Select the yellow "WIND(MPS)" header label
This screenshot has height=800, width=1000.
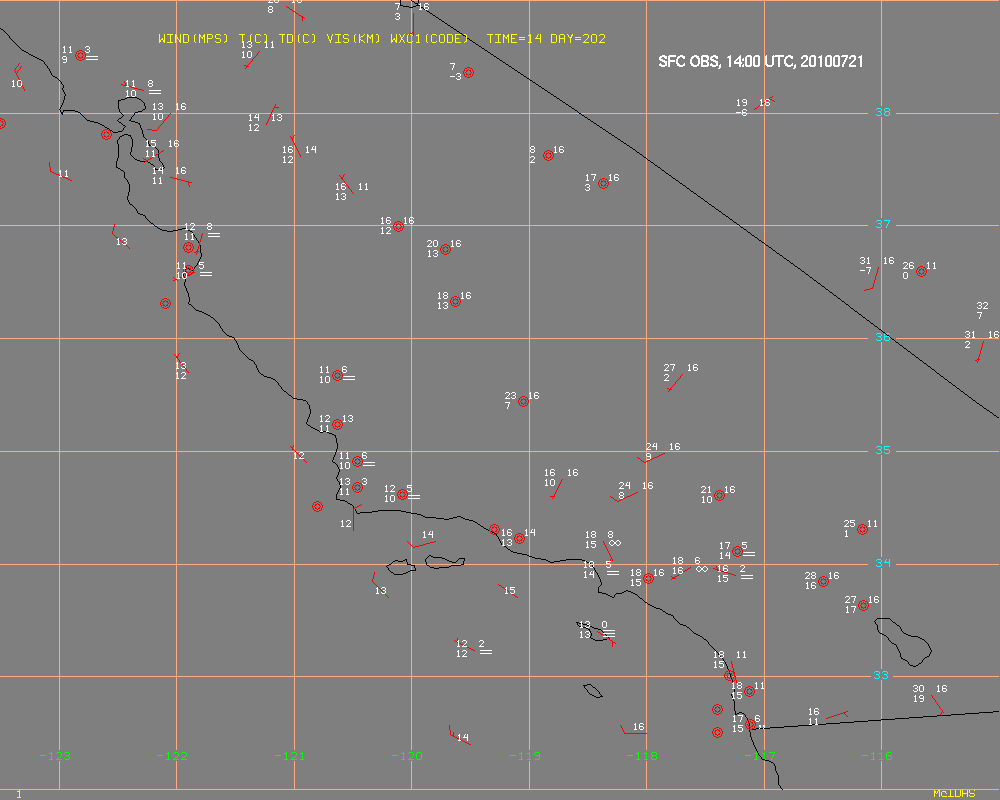[x=193, y=39]
